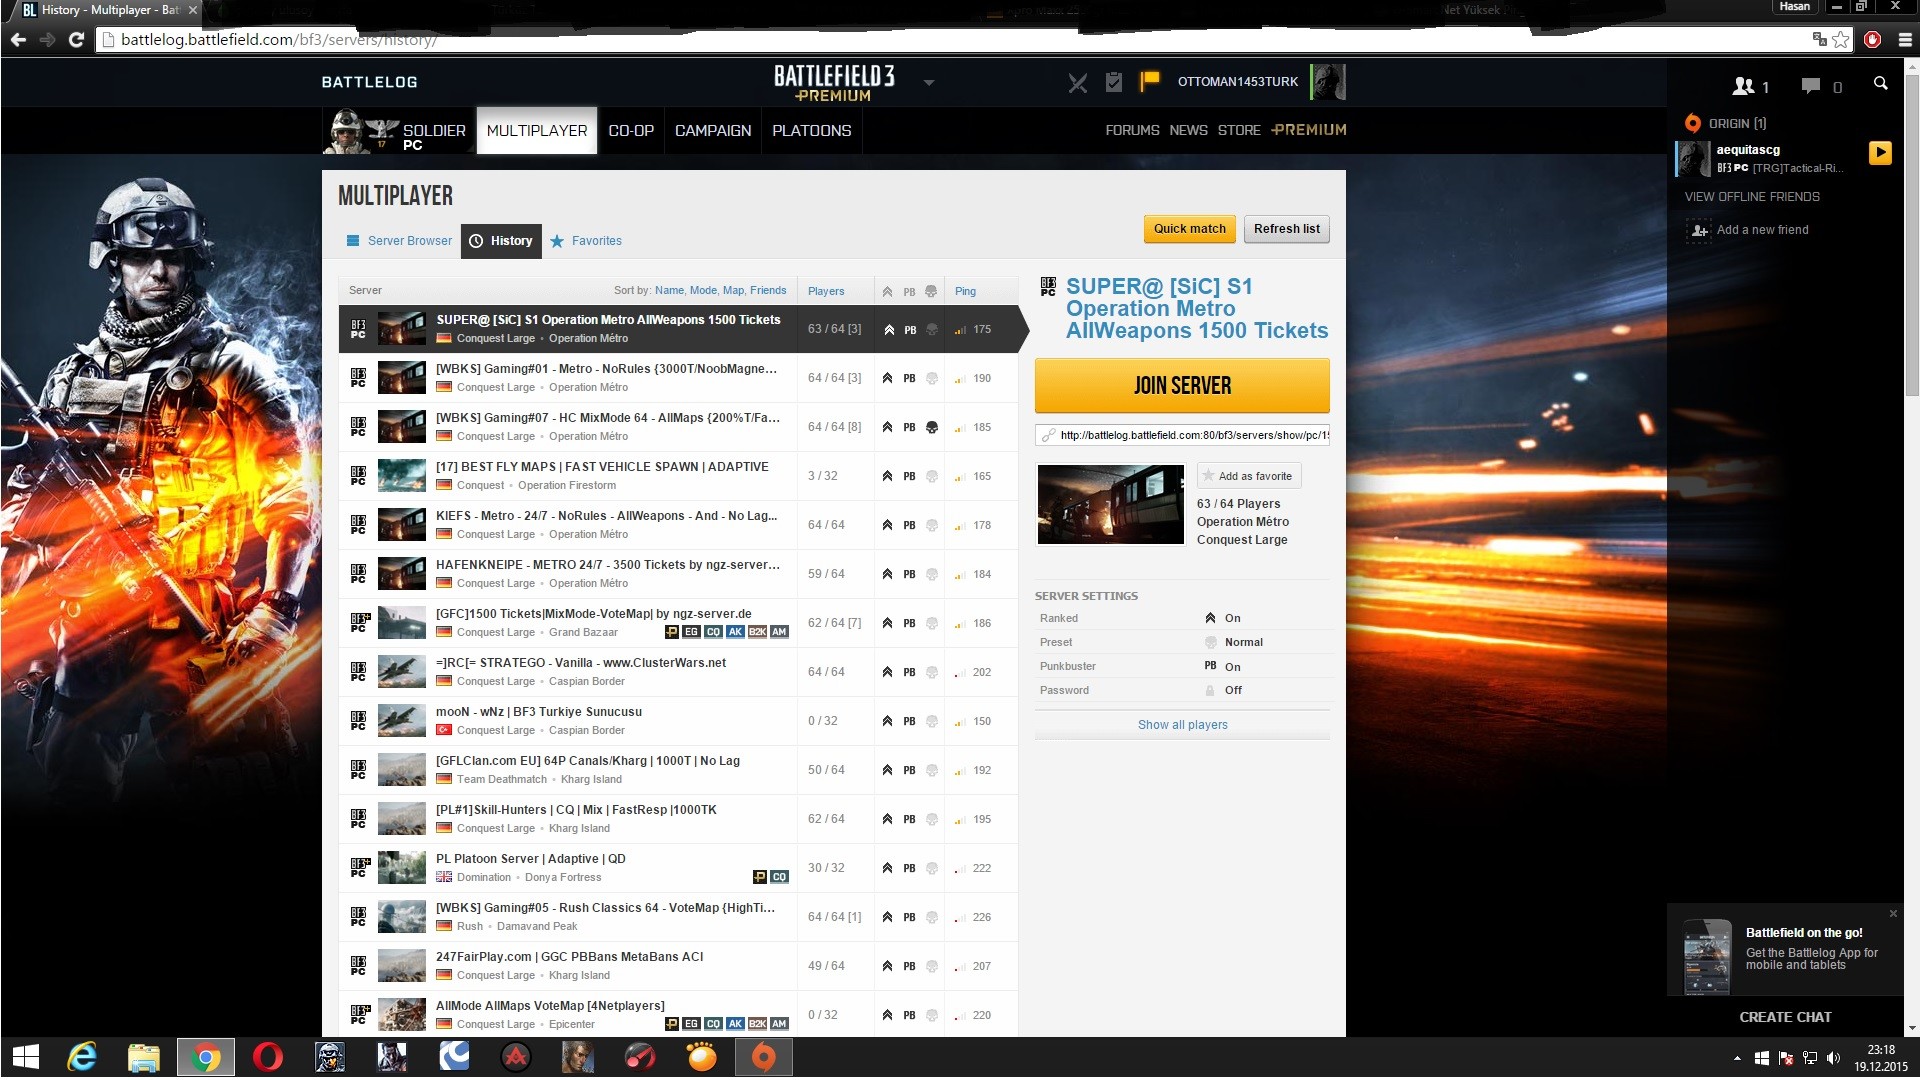Sort server list by Friends

tap(768, 291)
